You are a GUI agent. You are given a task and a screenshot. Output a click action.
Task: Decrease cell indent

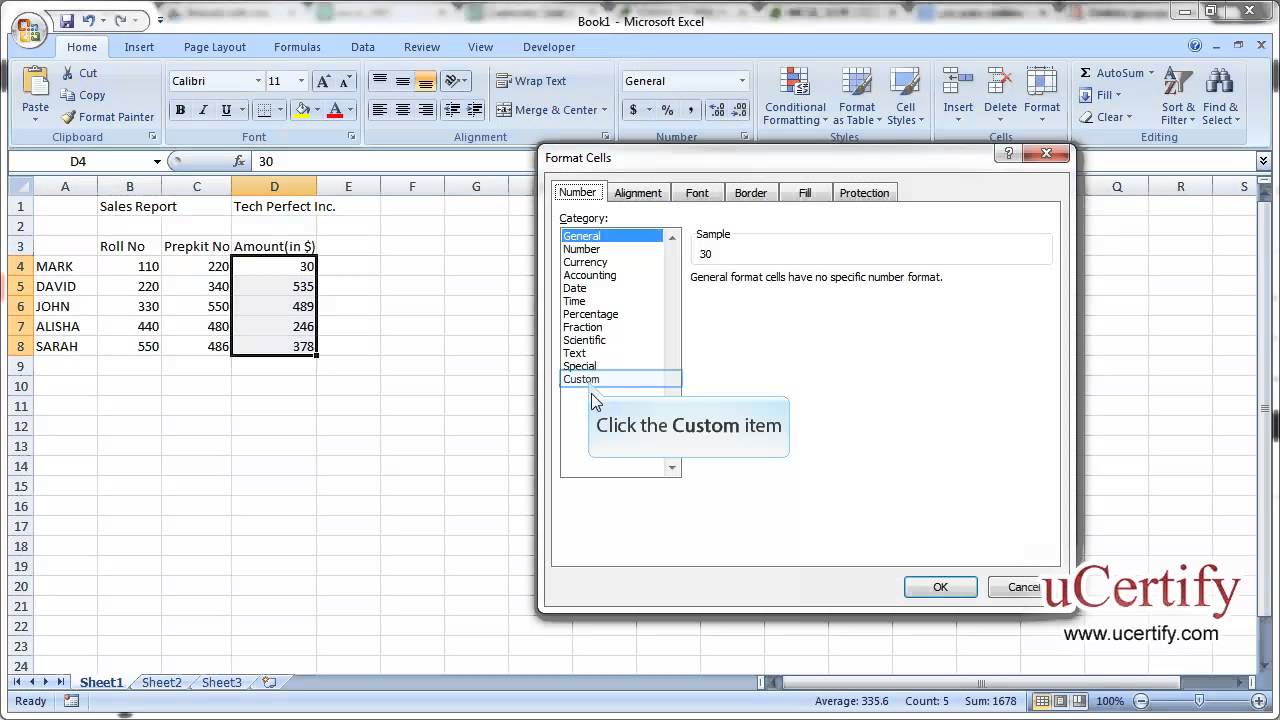(x=452, y=110)
